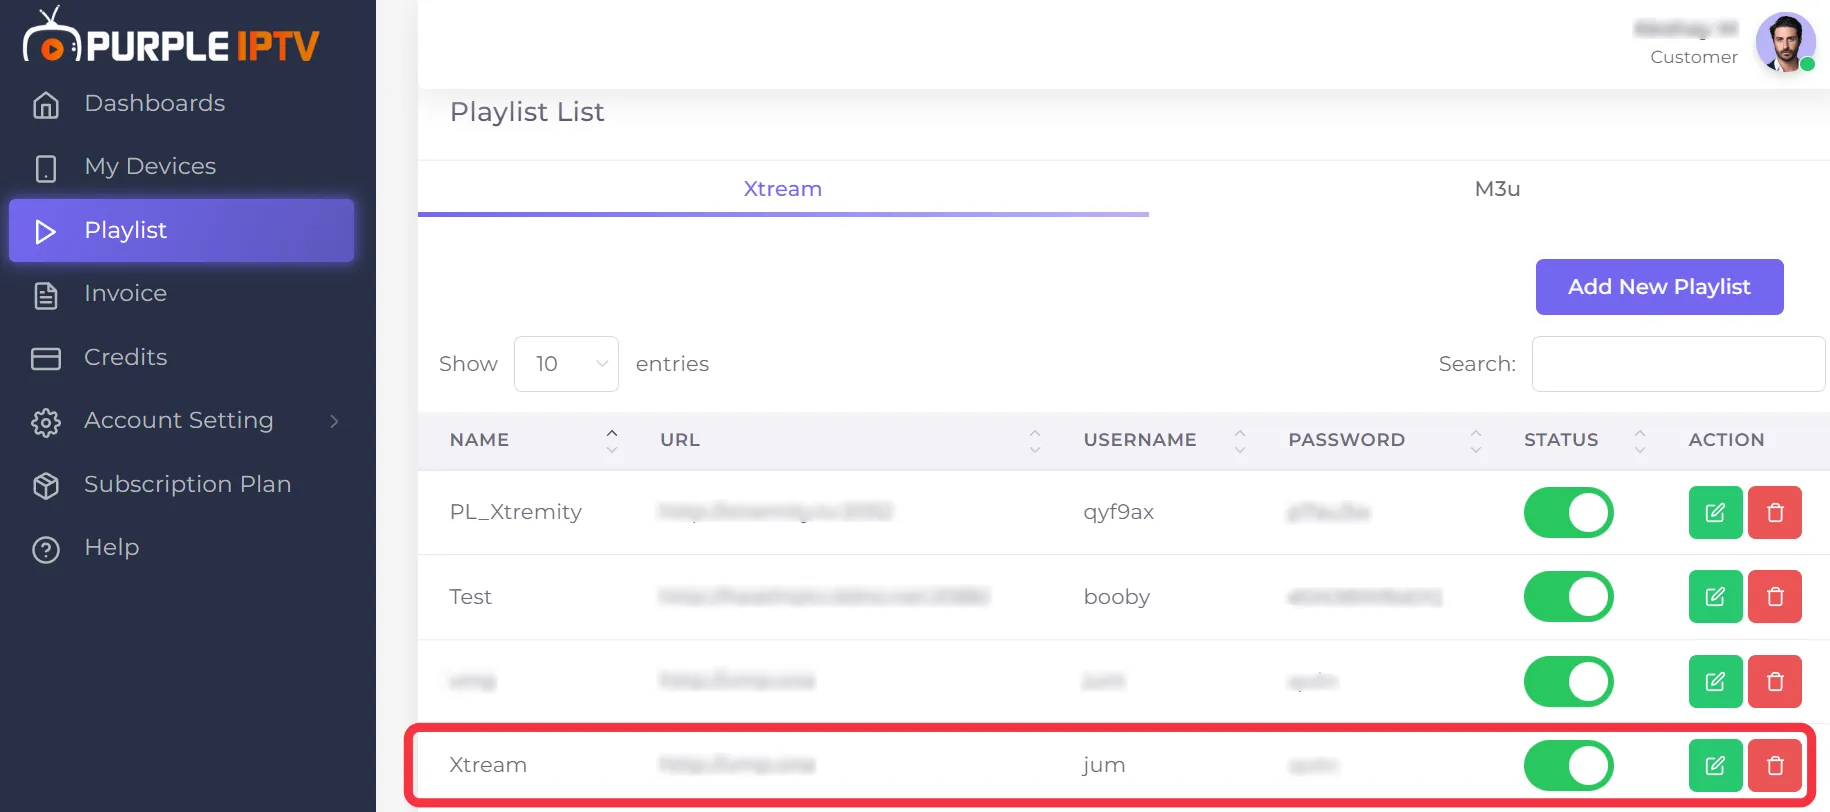Delete the third playlist row
Image resolution: width=1830 pixels, height=812 pixels.
click(1775, 682)
